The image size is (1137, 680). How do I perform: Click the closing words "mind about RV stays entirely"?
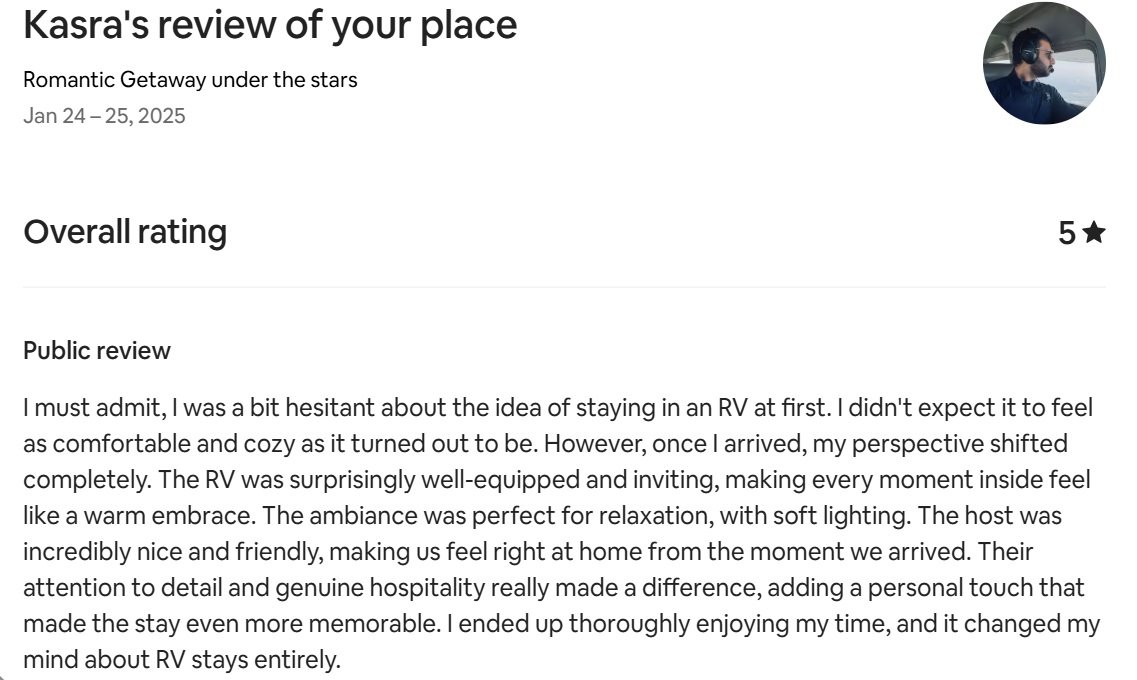coord(181,660)
